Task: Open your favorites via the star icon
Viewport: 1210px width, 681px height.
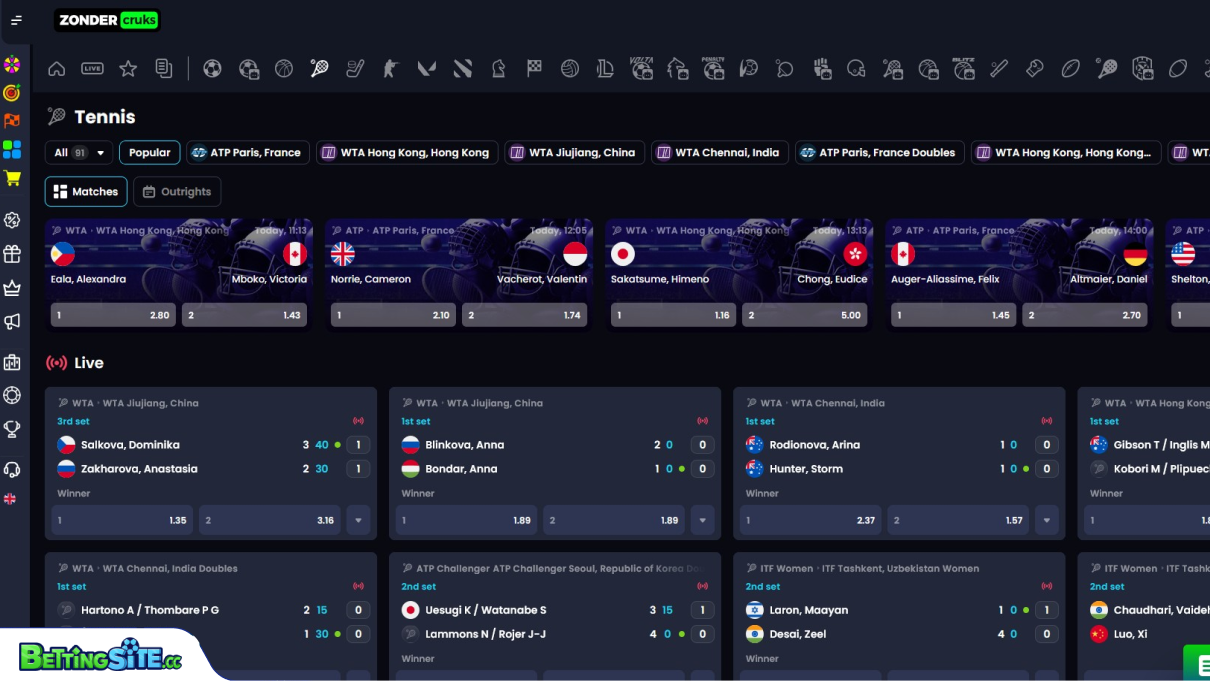Action: click(127, 68)
